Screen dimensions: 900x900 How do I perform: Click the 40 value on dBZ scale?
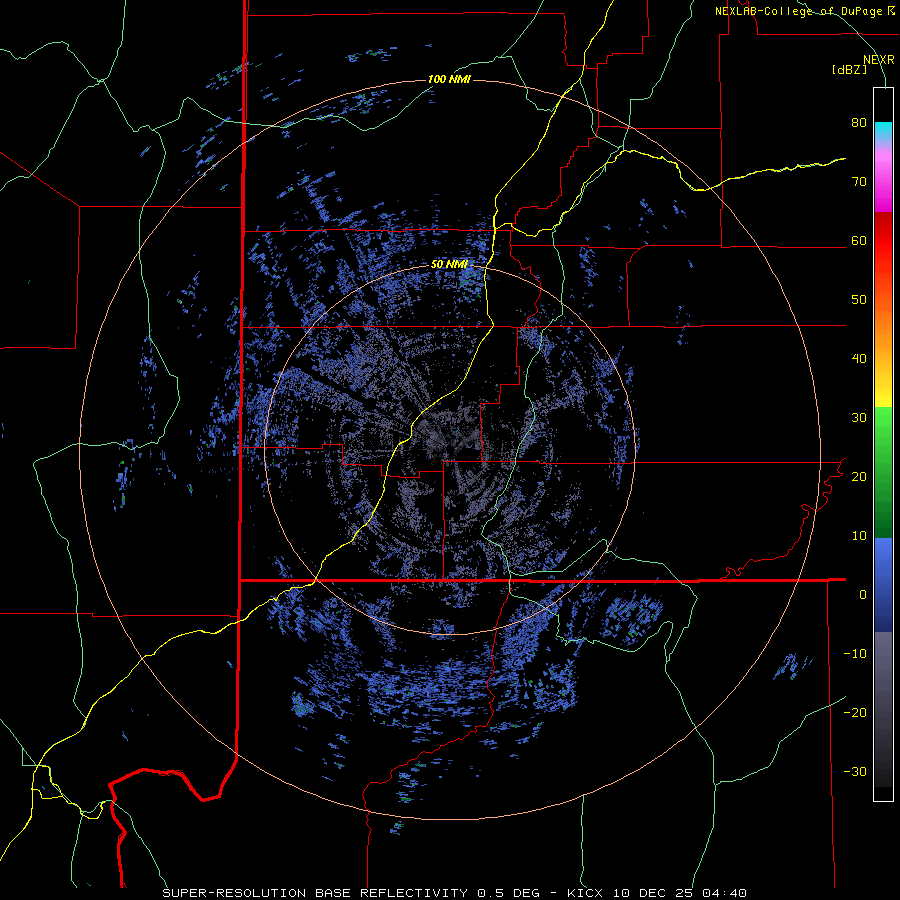point(859,359)
